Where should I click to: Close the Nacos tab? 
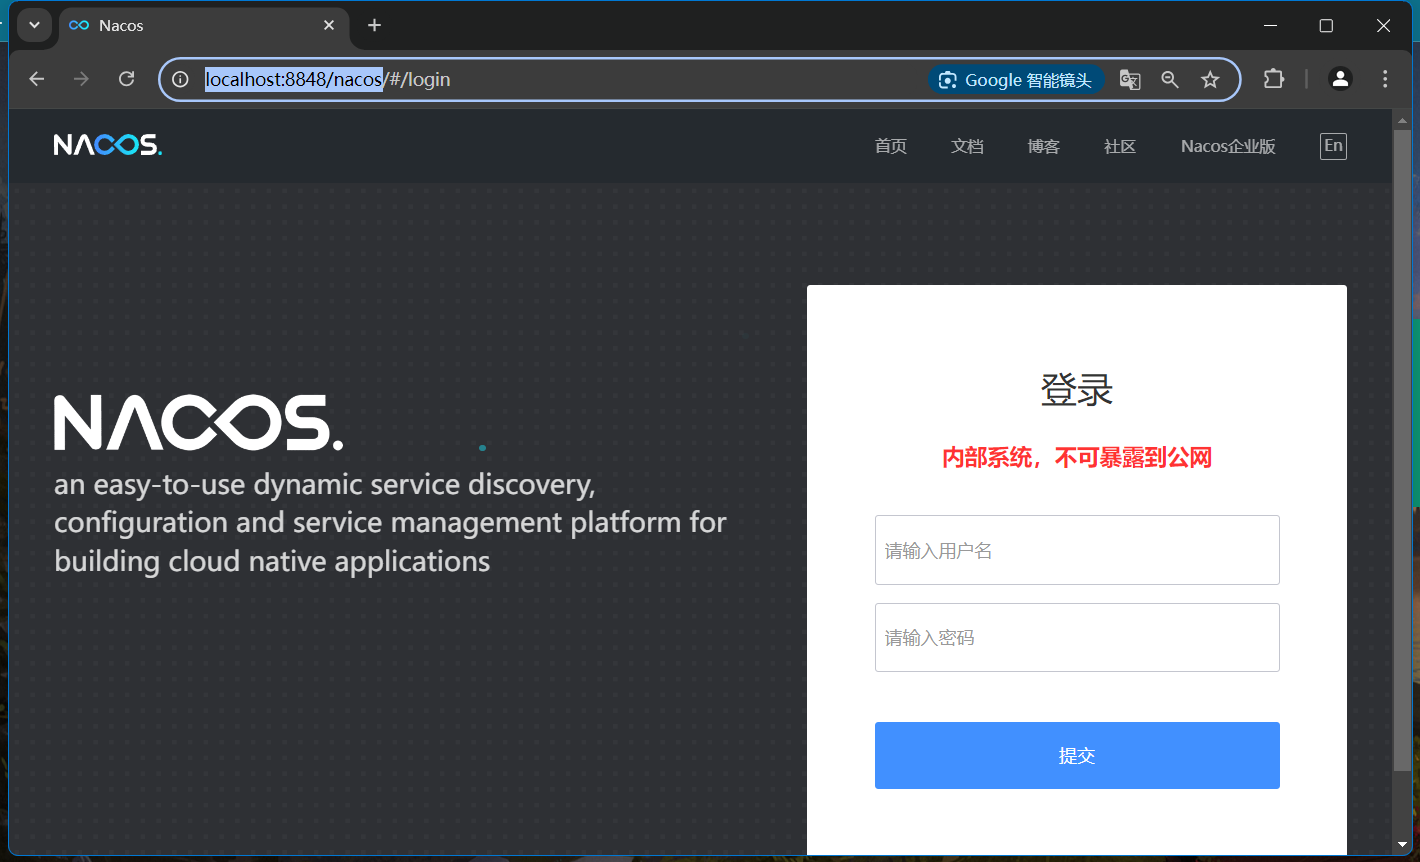[329, 25]
